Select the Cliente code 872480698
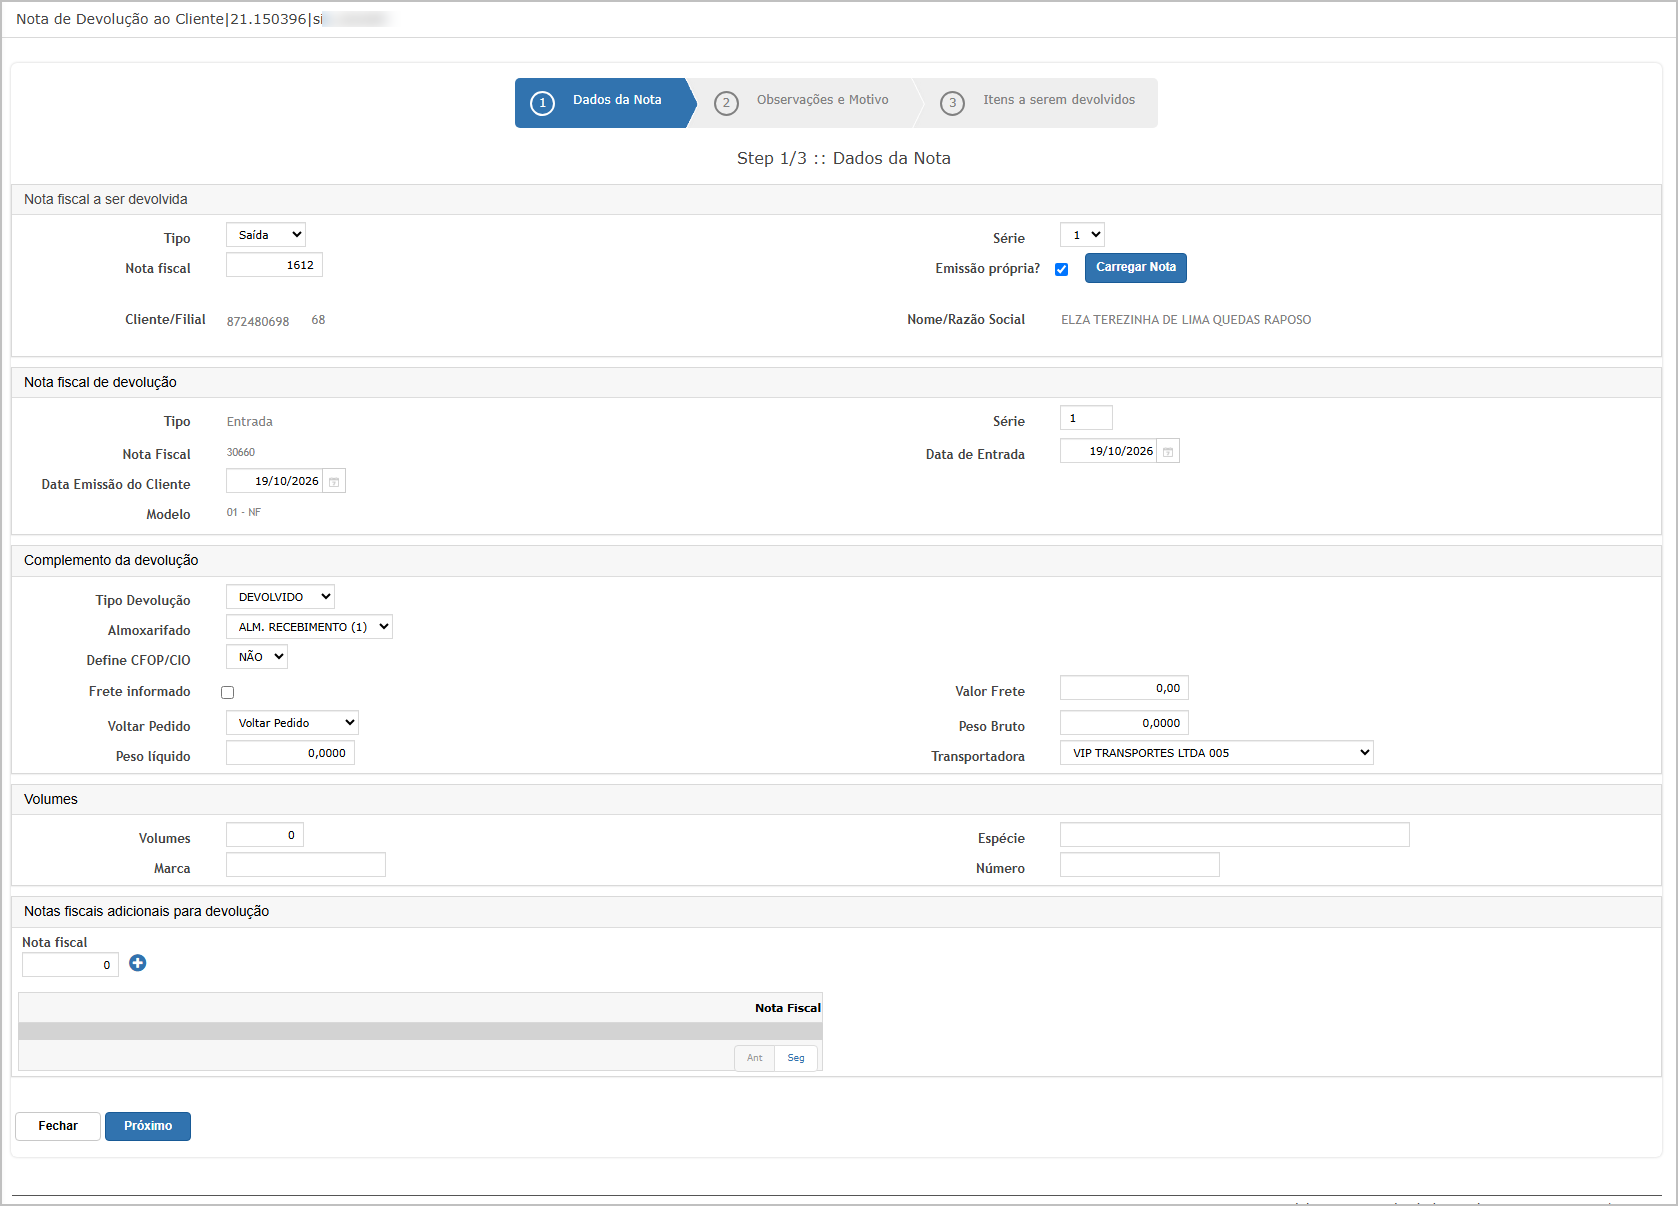The height and width of the screenshot is (1206, 1678). point(258,322)
